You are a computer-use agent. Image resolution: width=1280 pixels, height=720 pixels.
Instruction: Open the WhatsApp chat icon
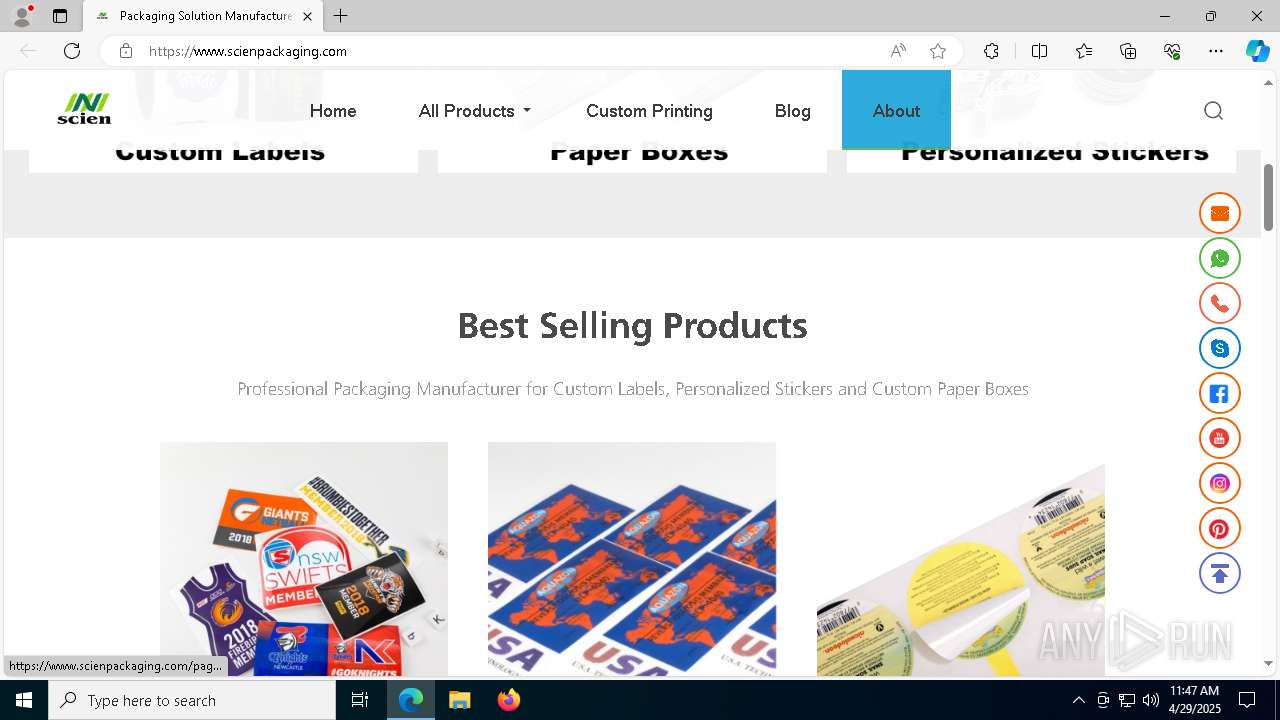(1220, 258)
